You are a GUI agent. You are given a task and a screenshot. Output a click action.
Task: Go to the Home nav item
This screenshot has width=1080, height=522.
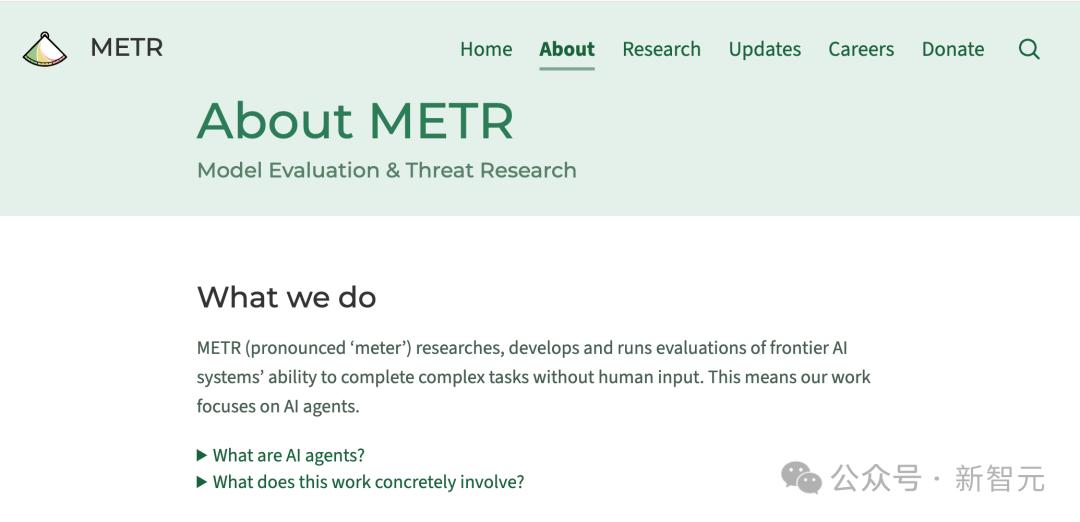486,50
